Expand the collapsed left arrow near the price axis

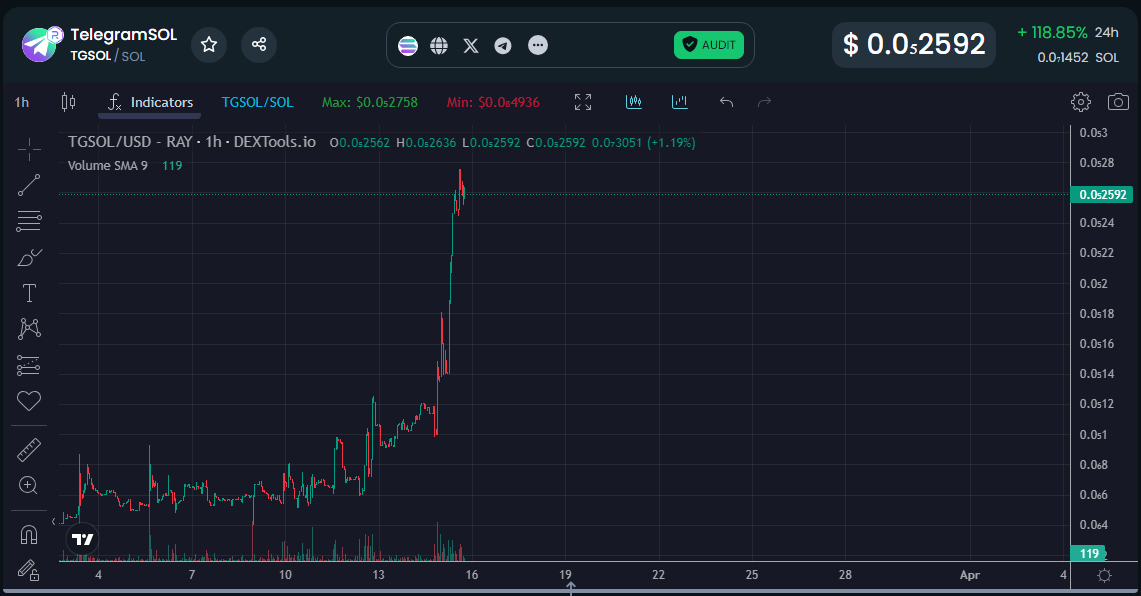pos(54,521)
